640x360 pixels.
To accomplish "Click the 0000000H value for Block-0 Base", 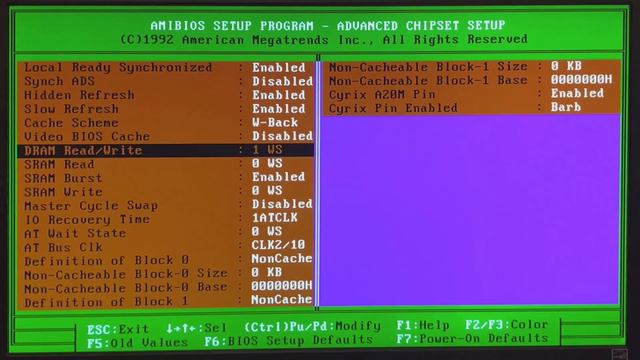I will pos(282,286).
